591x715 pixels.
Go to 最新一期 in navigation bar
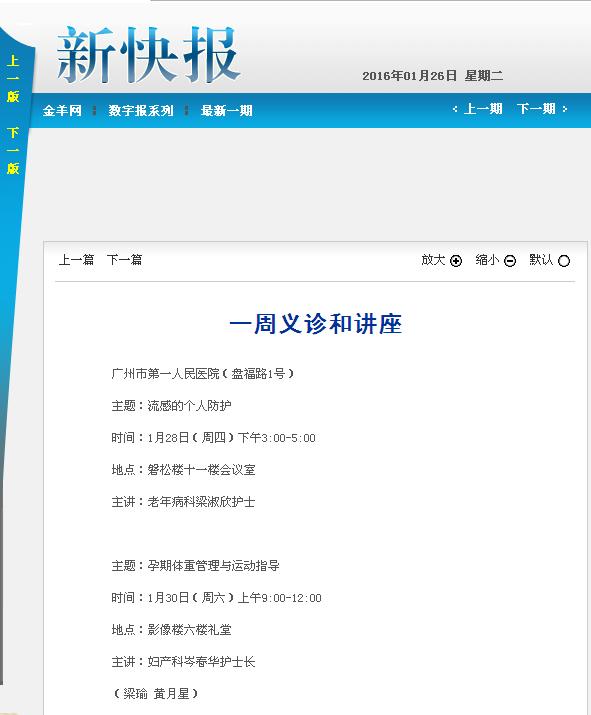coord(227,111)
